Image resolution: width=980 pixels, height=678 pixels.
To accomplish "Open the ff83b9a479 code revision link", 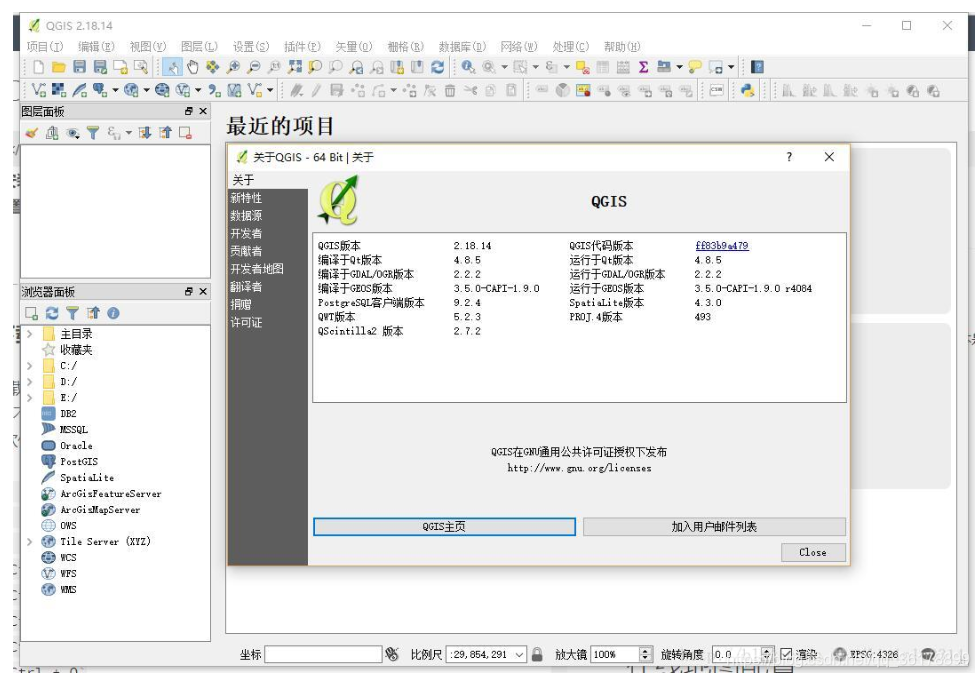I will [721, 246].
